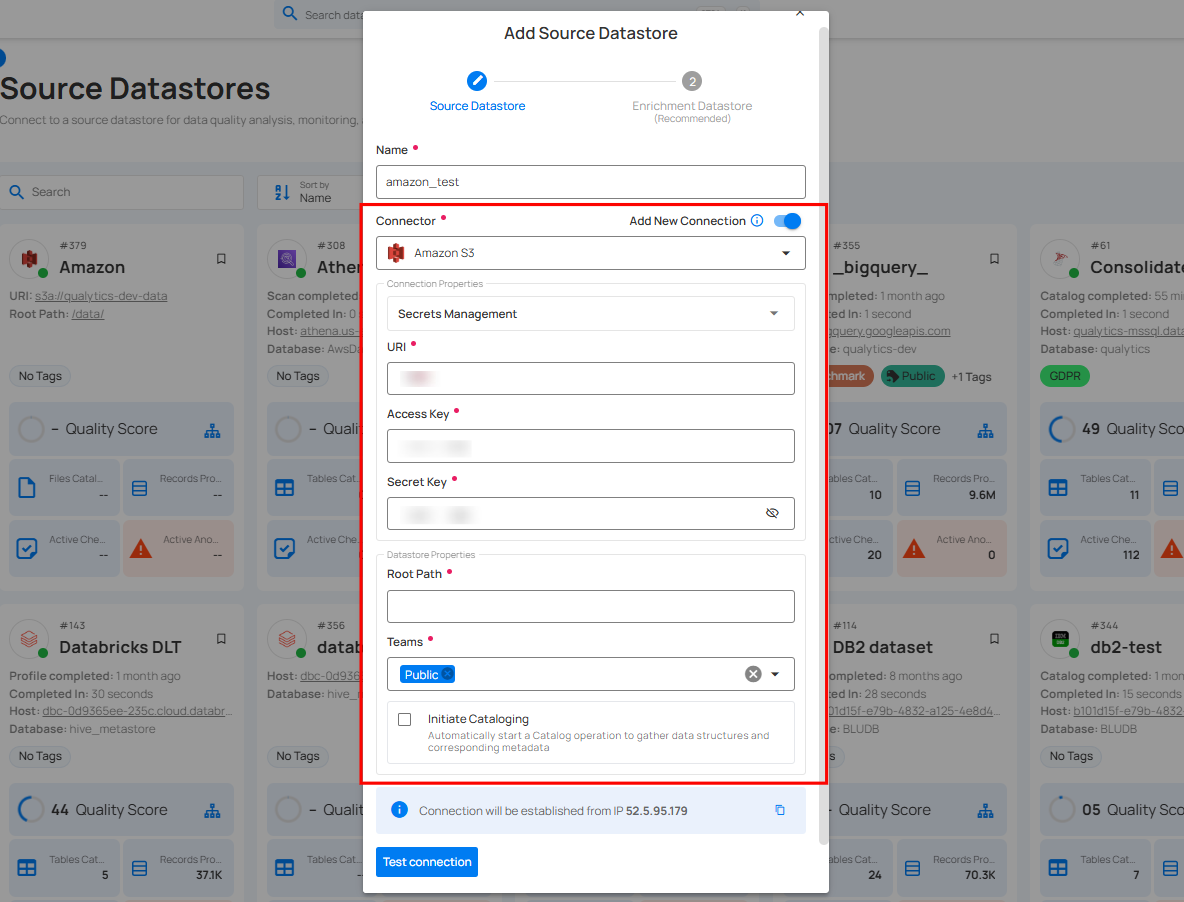Enable the Initiate Cataloging checkbox

(404, 719)
